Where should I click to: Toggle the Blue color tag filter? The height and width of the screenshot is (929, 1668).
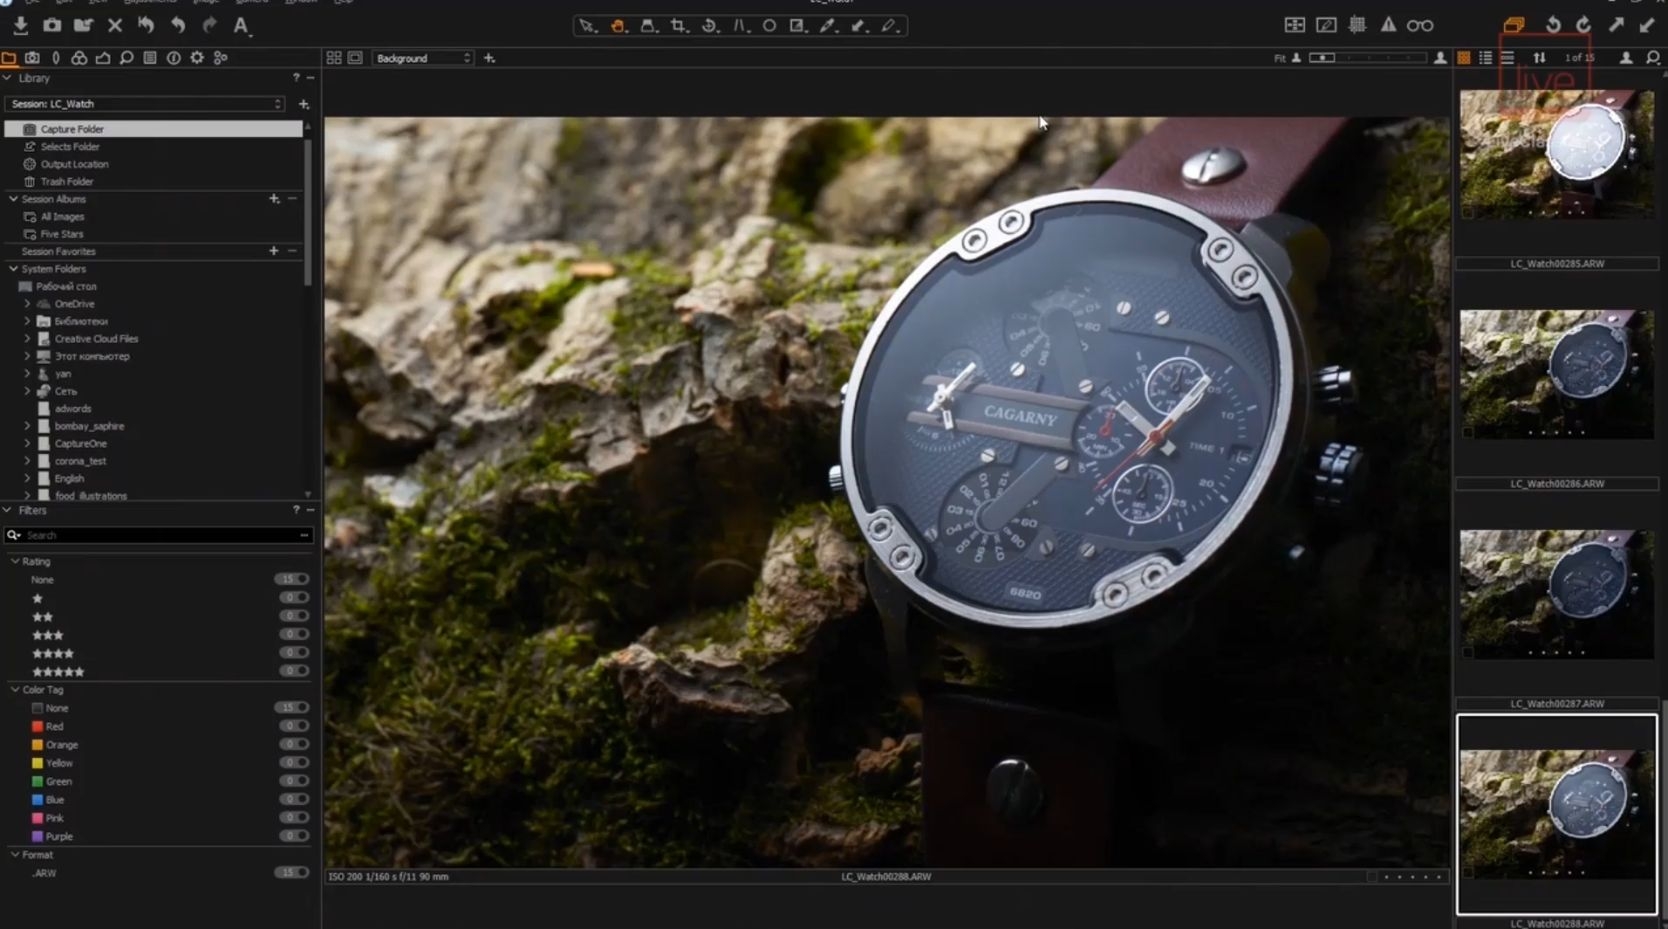(x=294, y=799)
